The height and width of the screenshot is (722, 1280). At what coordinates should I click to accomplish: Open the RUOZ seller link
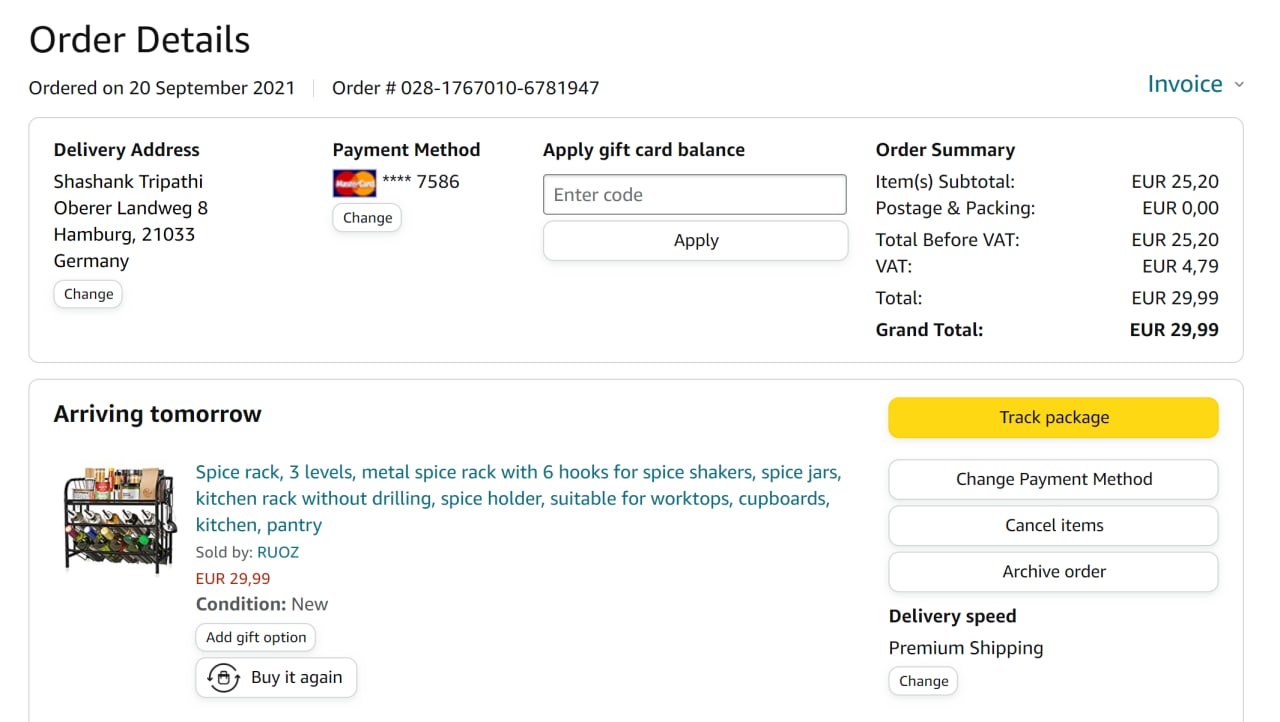click(x=278, y=552)
